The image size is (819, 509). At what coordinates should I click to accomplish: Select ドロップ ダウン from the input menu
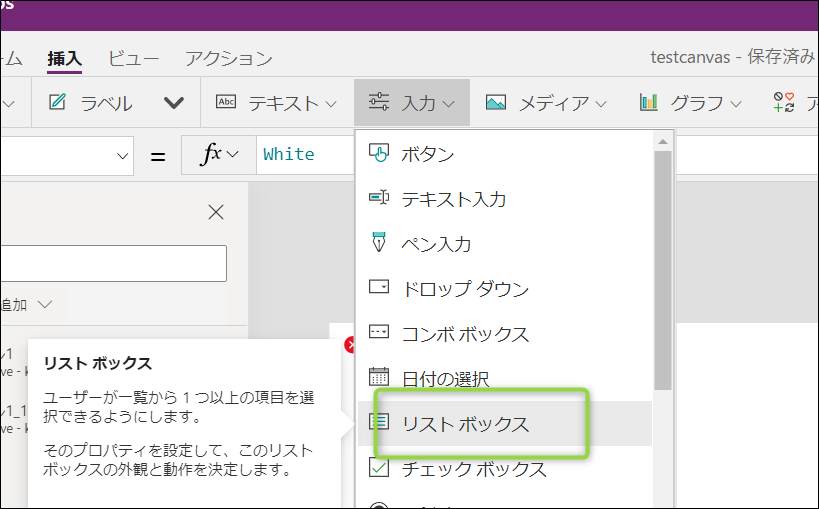tap(505, 288)
